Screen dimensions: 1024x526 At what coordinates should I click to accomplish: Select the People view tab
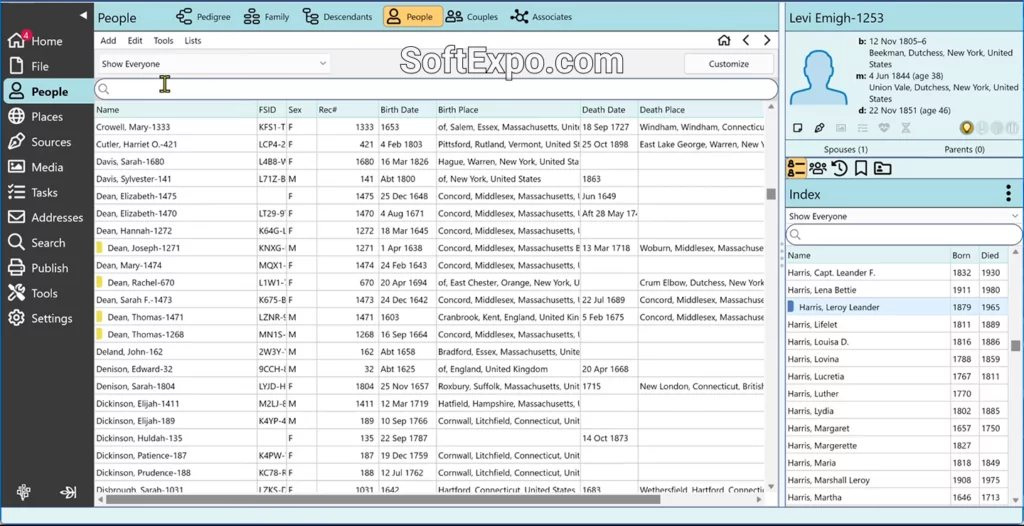(x=413, y=17)
